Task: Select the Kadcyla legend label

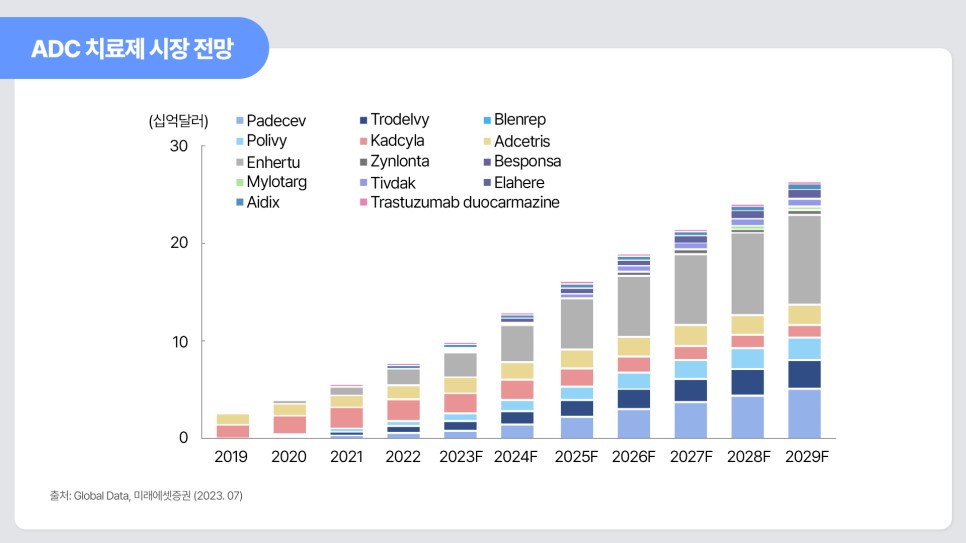Action: [x=397, y=141]
